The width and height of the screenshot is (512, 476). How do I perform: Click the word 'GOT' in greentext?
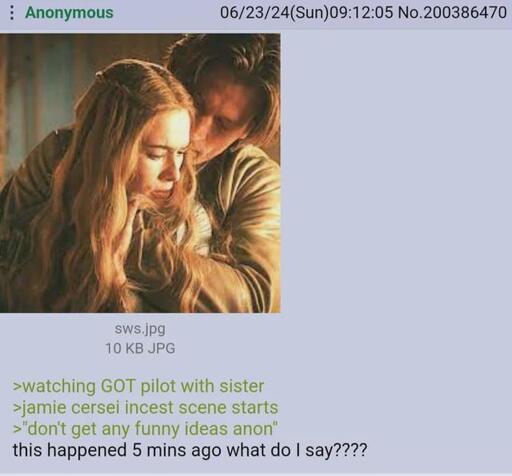coord(118,386)
